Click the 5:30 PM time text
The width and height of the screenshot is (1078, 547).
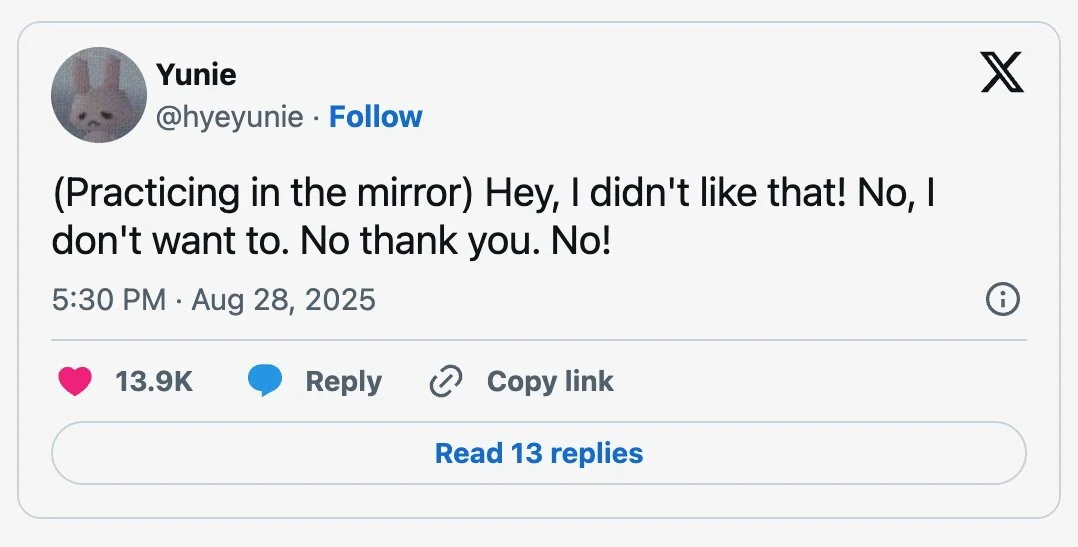[109, 299]
